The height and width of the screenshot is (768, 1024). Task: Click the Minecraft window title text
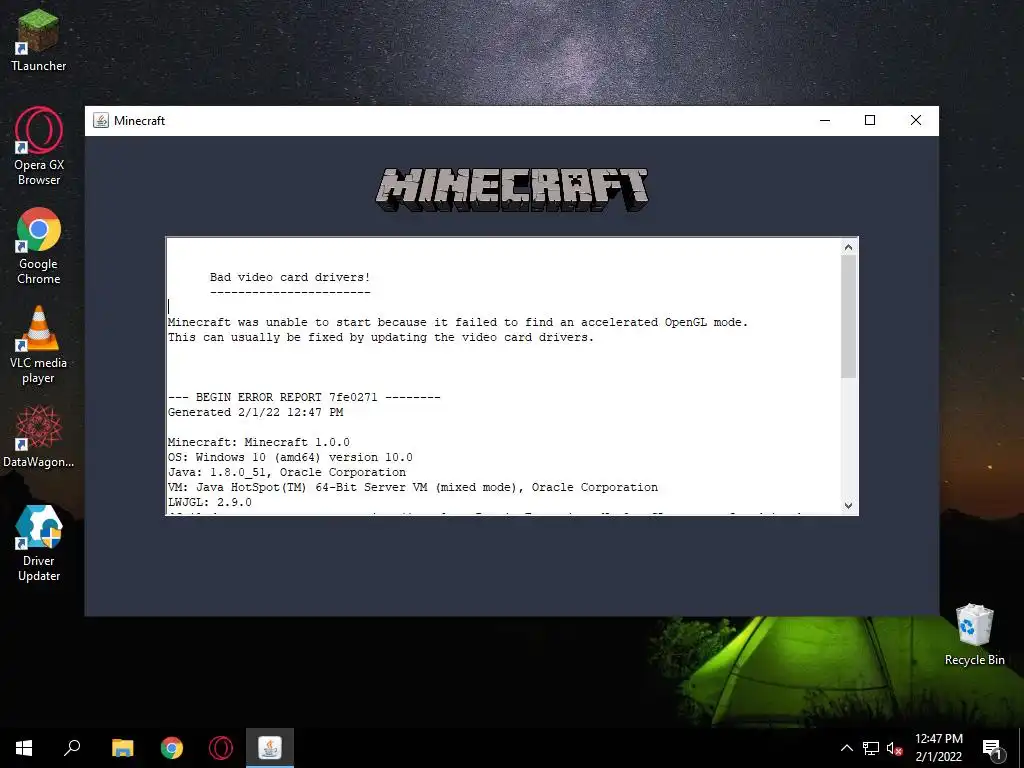click(x=139, y=121)
